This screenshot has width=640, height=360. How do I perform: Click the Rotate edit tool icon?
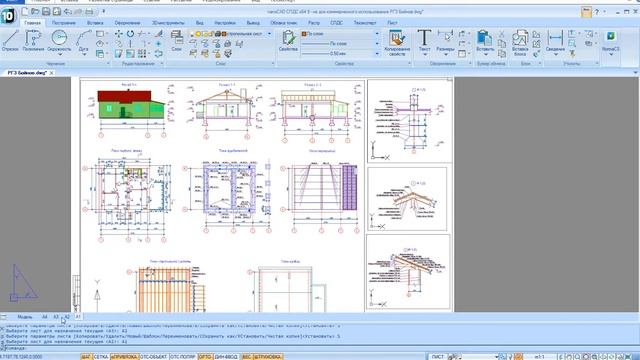tap(130, 33)
